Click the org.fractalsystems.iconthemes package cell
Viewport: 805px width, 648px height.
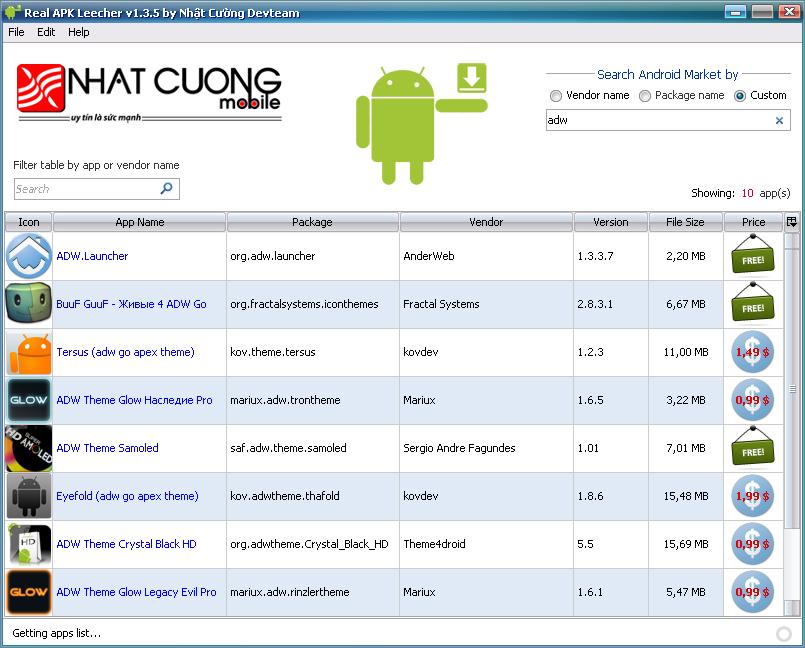tap(313, 304)
